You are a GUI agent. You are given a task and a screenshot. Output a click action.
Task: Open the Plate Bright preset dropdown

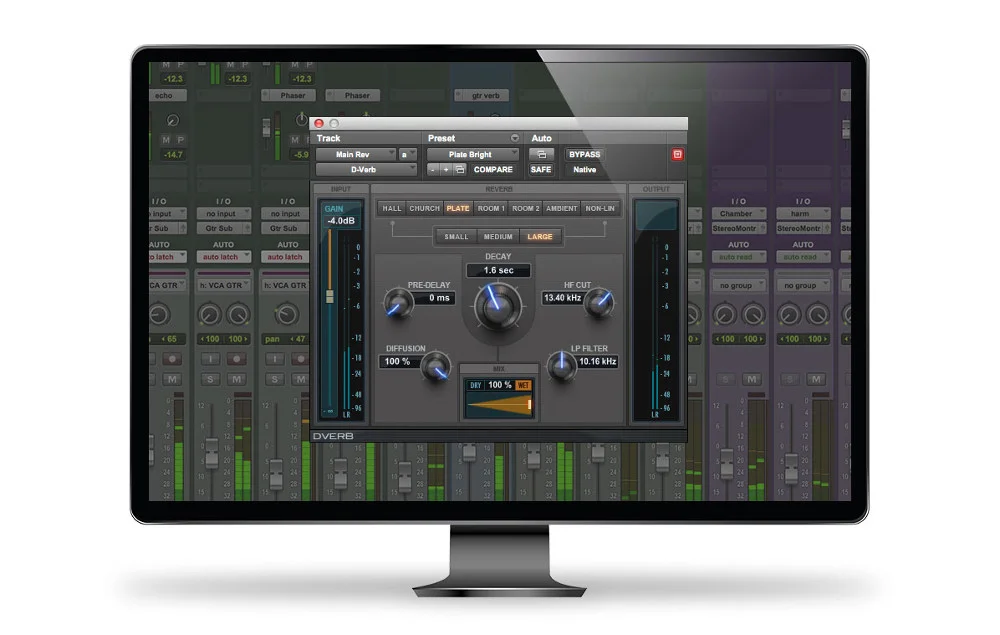(x=473, y=154)
